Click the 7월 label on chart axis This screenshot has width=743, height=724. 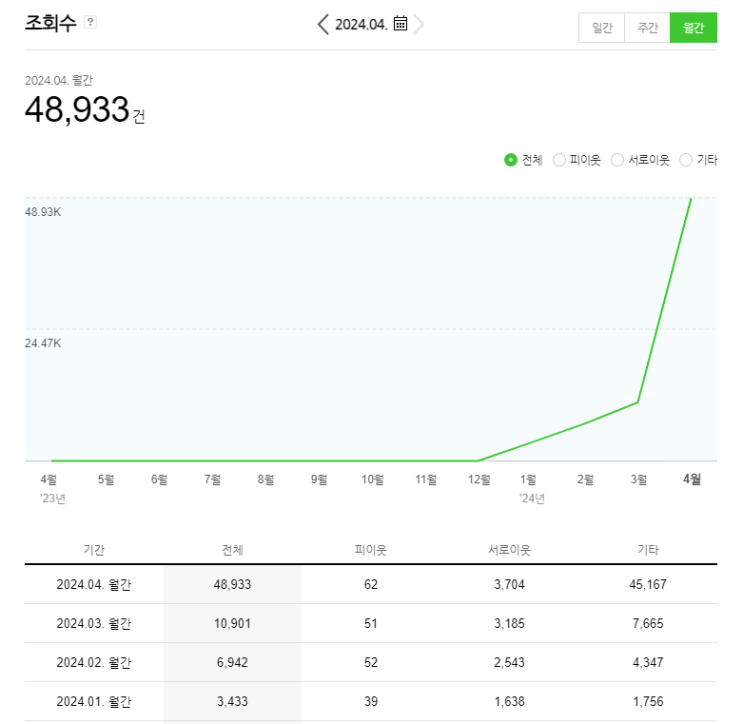coord(212,480)
